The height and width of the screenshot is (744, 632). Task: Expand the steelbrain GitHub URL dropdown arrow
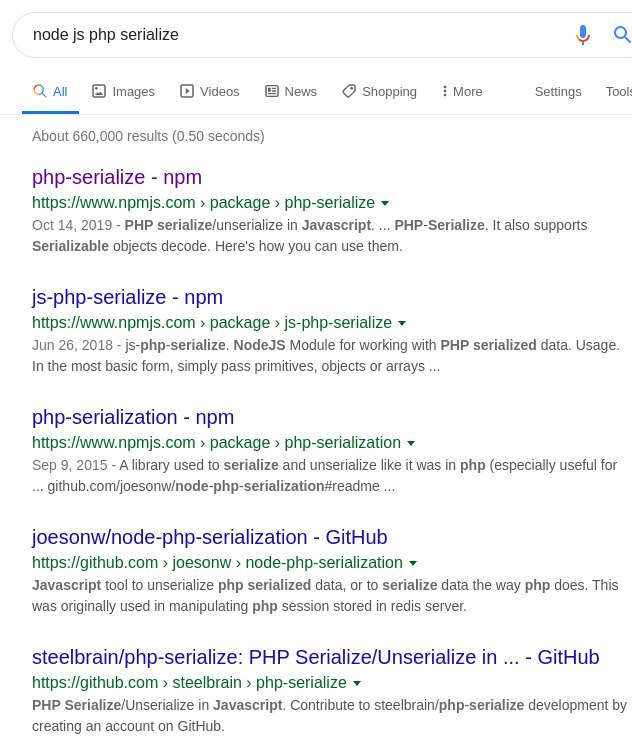click(357, 683)
